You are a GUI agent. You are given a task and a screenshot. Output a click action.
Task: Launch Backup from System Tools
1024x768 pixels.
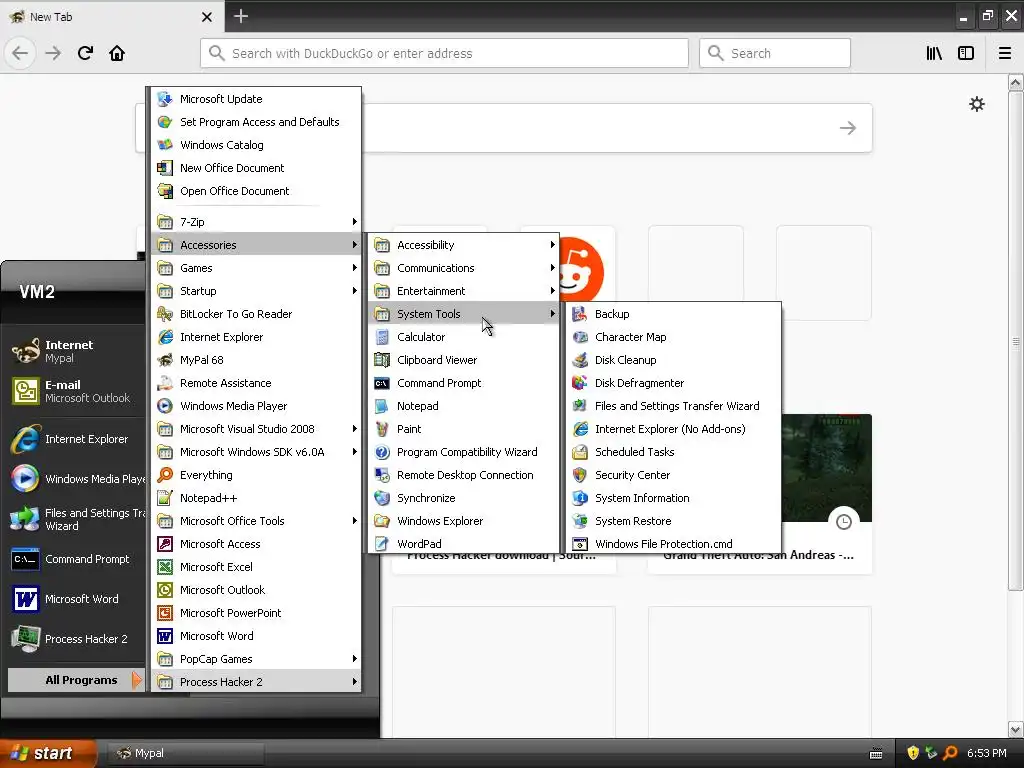(x=674, y=314)
